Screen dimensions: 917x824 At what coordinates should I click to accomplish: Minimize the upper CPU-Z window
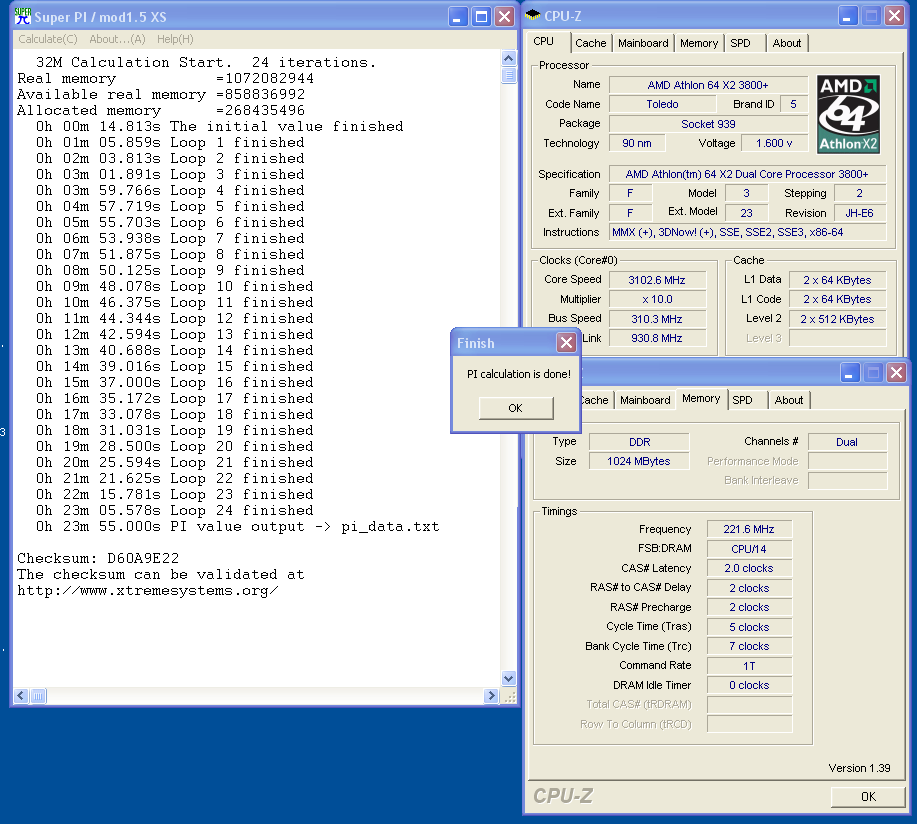[x=847, y=16]
